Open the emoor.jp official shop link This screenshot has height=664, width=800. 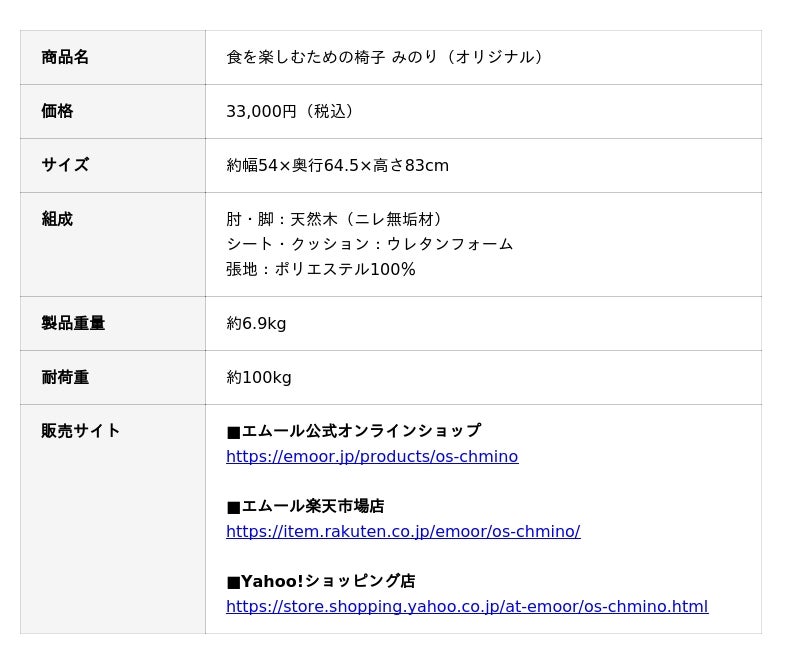(372, 457)
